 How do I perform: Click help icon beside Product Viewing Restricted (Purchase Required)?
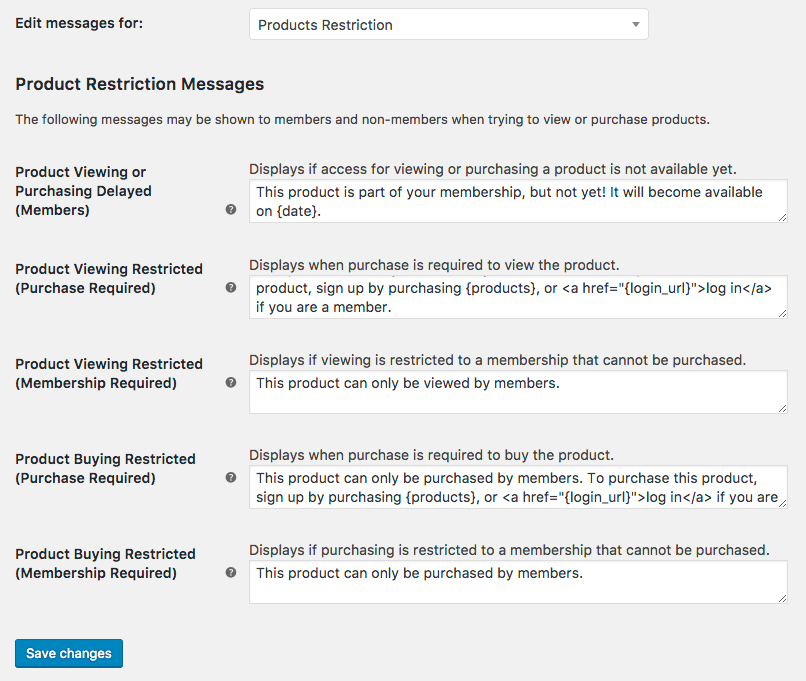231,287
